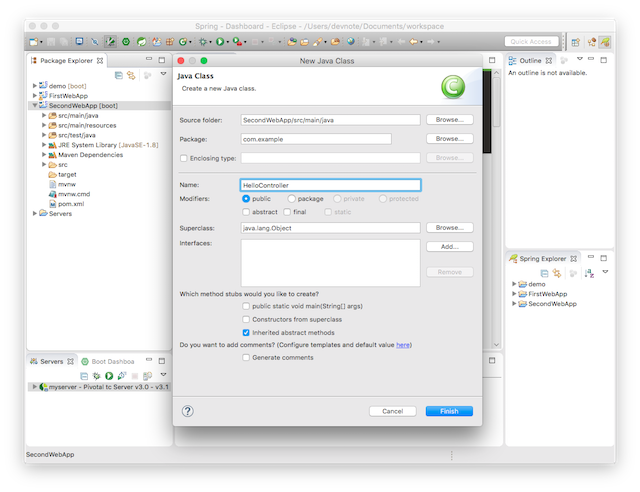This screenshot has width=640, height=492.
Task: Expand FirstWebApp project in Package Explorer
Action: pyautogui.click(x=35, y=96)
